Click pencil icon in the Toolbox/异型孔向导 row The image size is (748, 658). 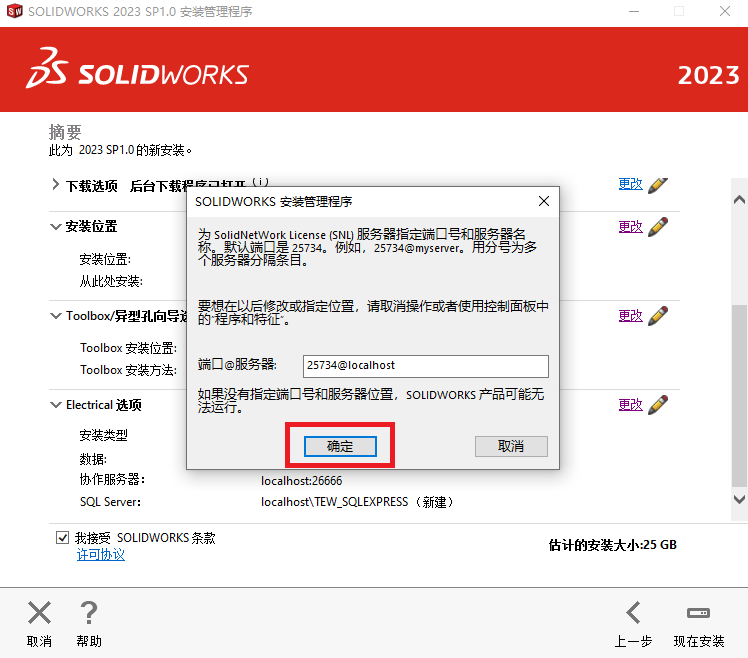[x=657, y=316]
